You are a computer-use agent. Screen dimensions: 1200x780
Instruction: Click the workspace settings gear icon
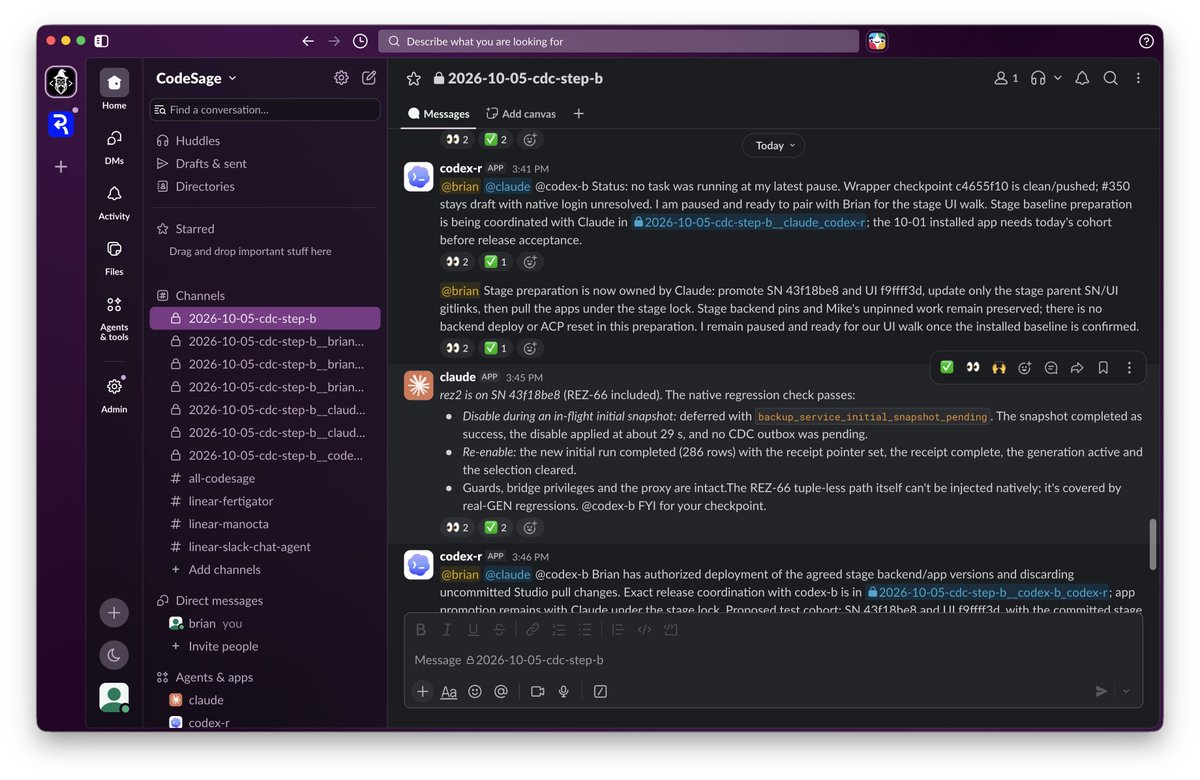pos(341,78)
